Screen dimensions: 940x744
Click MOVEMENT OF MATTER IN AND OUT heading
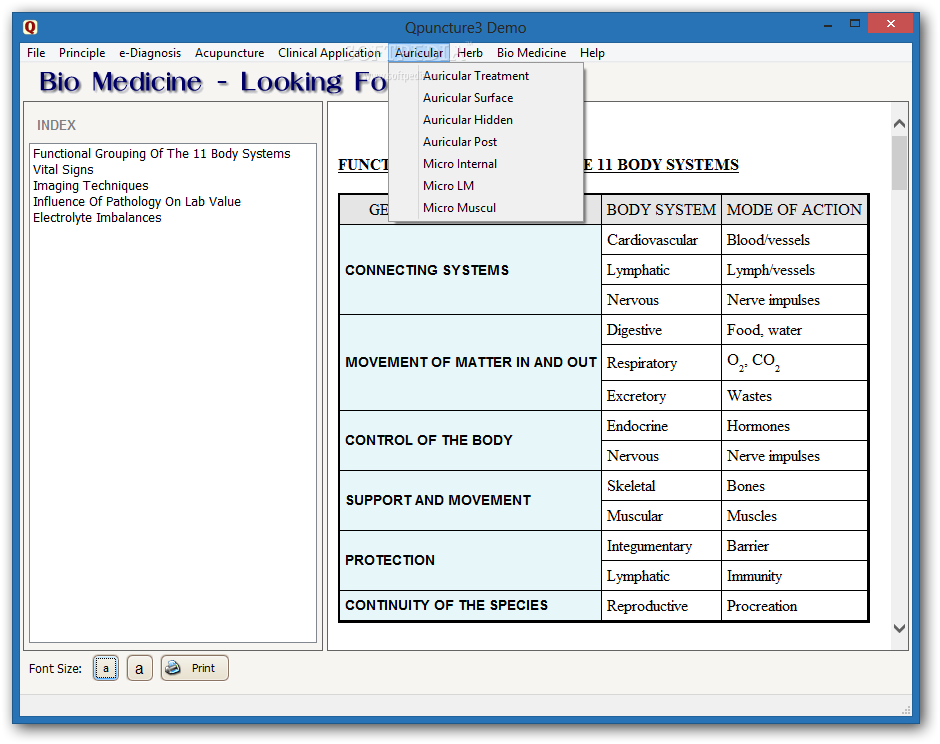[470, 363]
